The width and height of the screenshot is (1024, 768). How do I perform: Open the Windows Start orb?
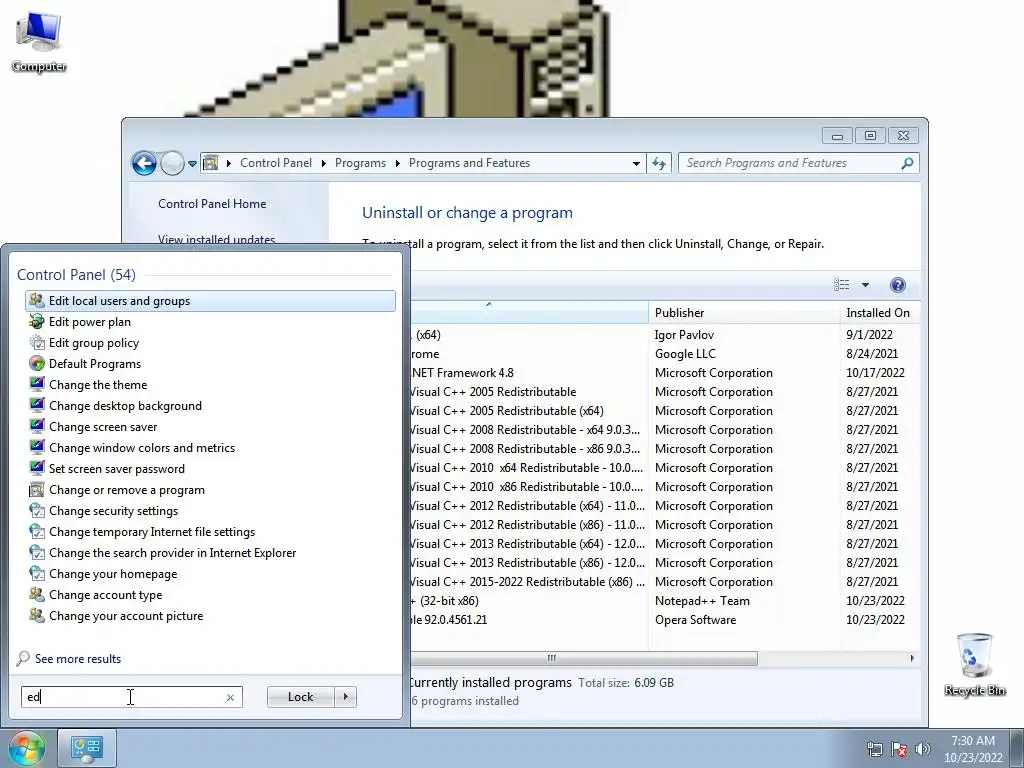coord(26,748)
